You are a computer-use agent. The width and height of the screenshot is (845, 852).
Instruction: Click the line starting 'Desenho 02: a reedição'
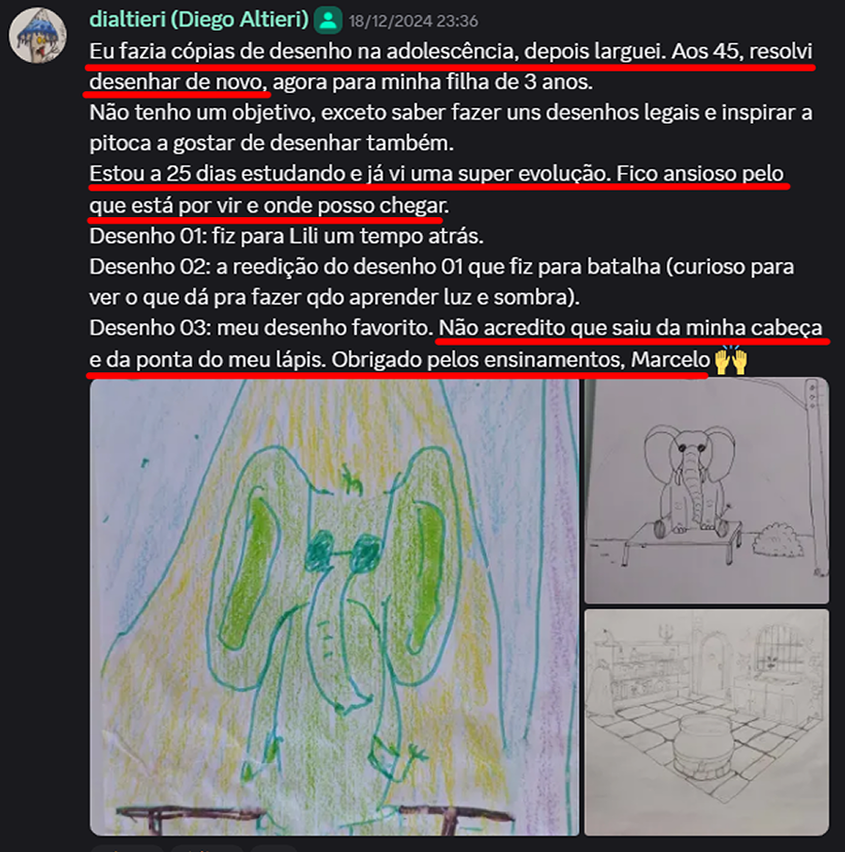pyautogui.click(x=441, y=267)
